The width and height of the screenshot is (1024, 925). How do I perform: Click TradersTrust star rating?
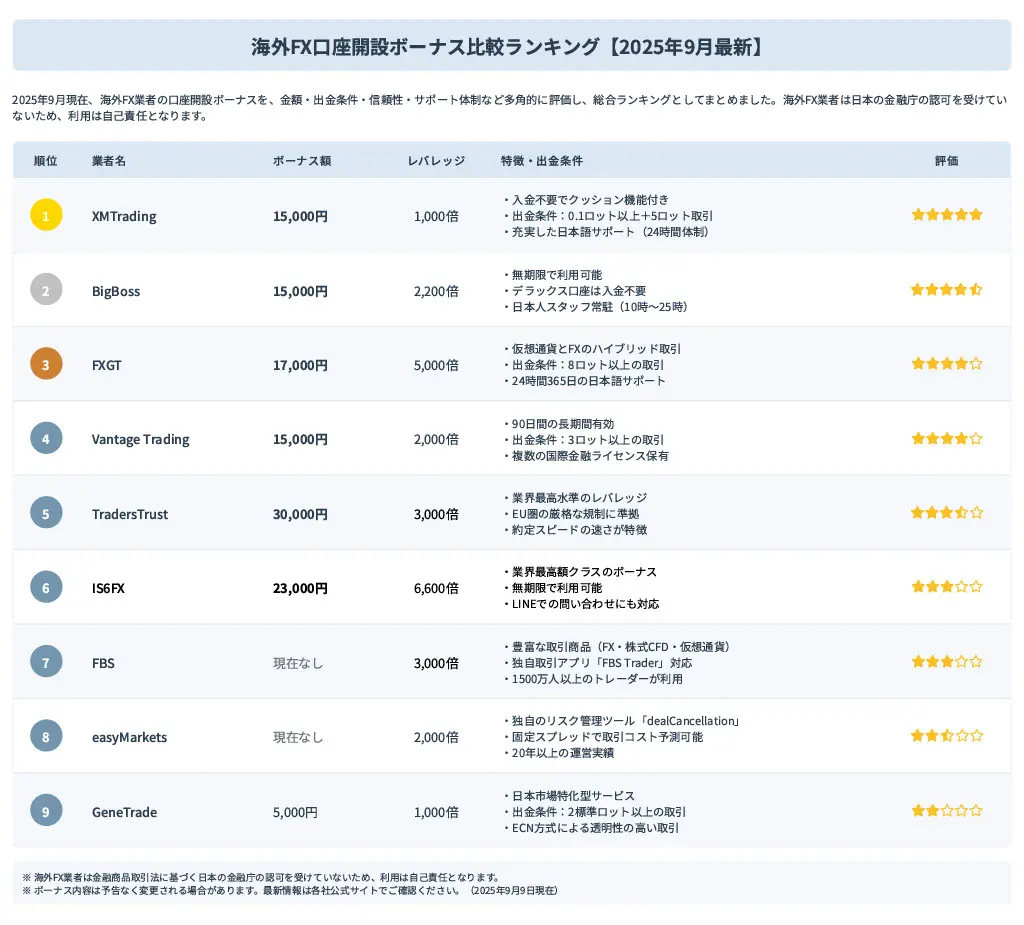point(947,513)
